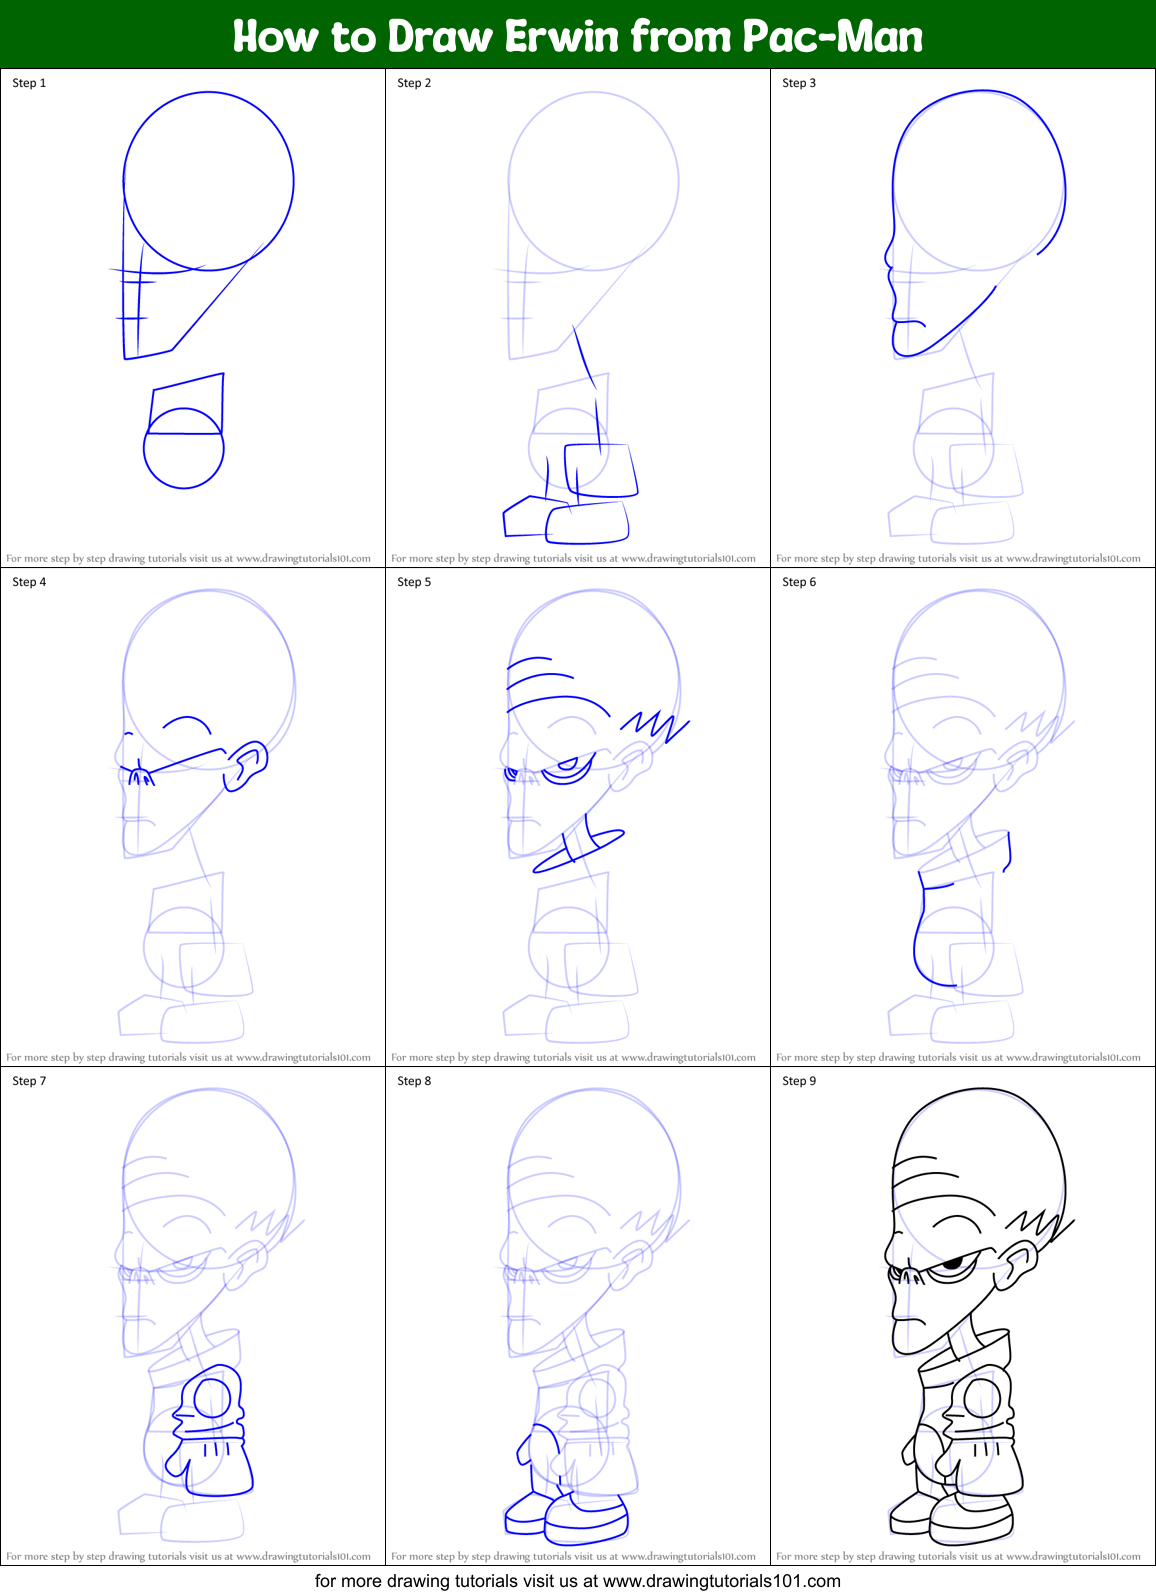Click the website caption under Step 7
Viewport: 1156px width, 1596px height.
coord(188,1557)
